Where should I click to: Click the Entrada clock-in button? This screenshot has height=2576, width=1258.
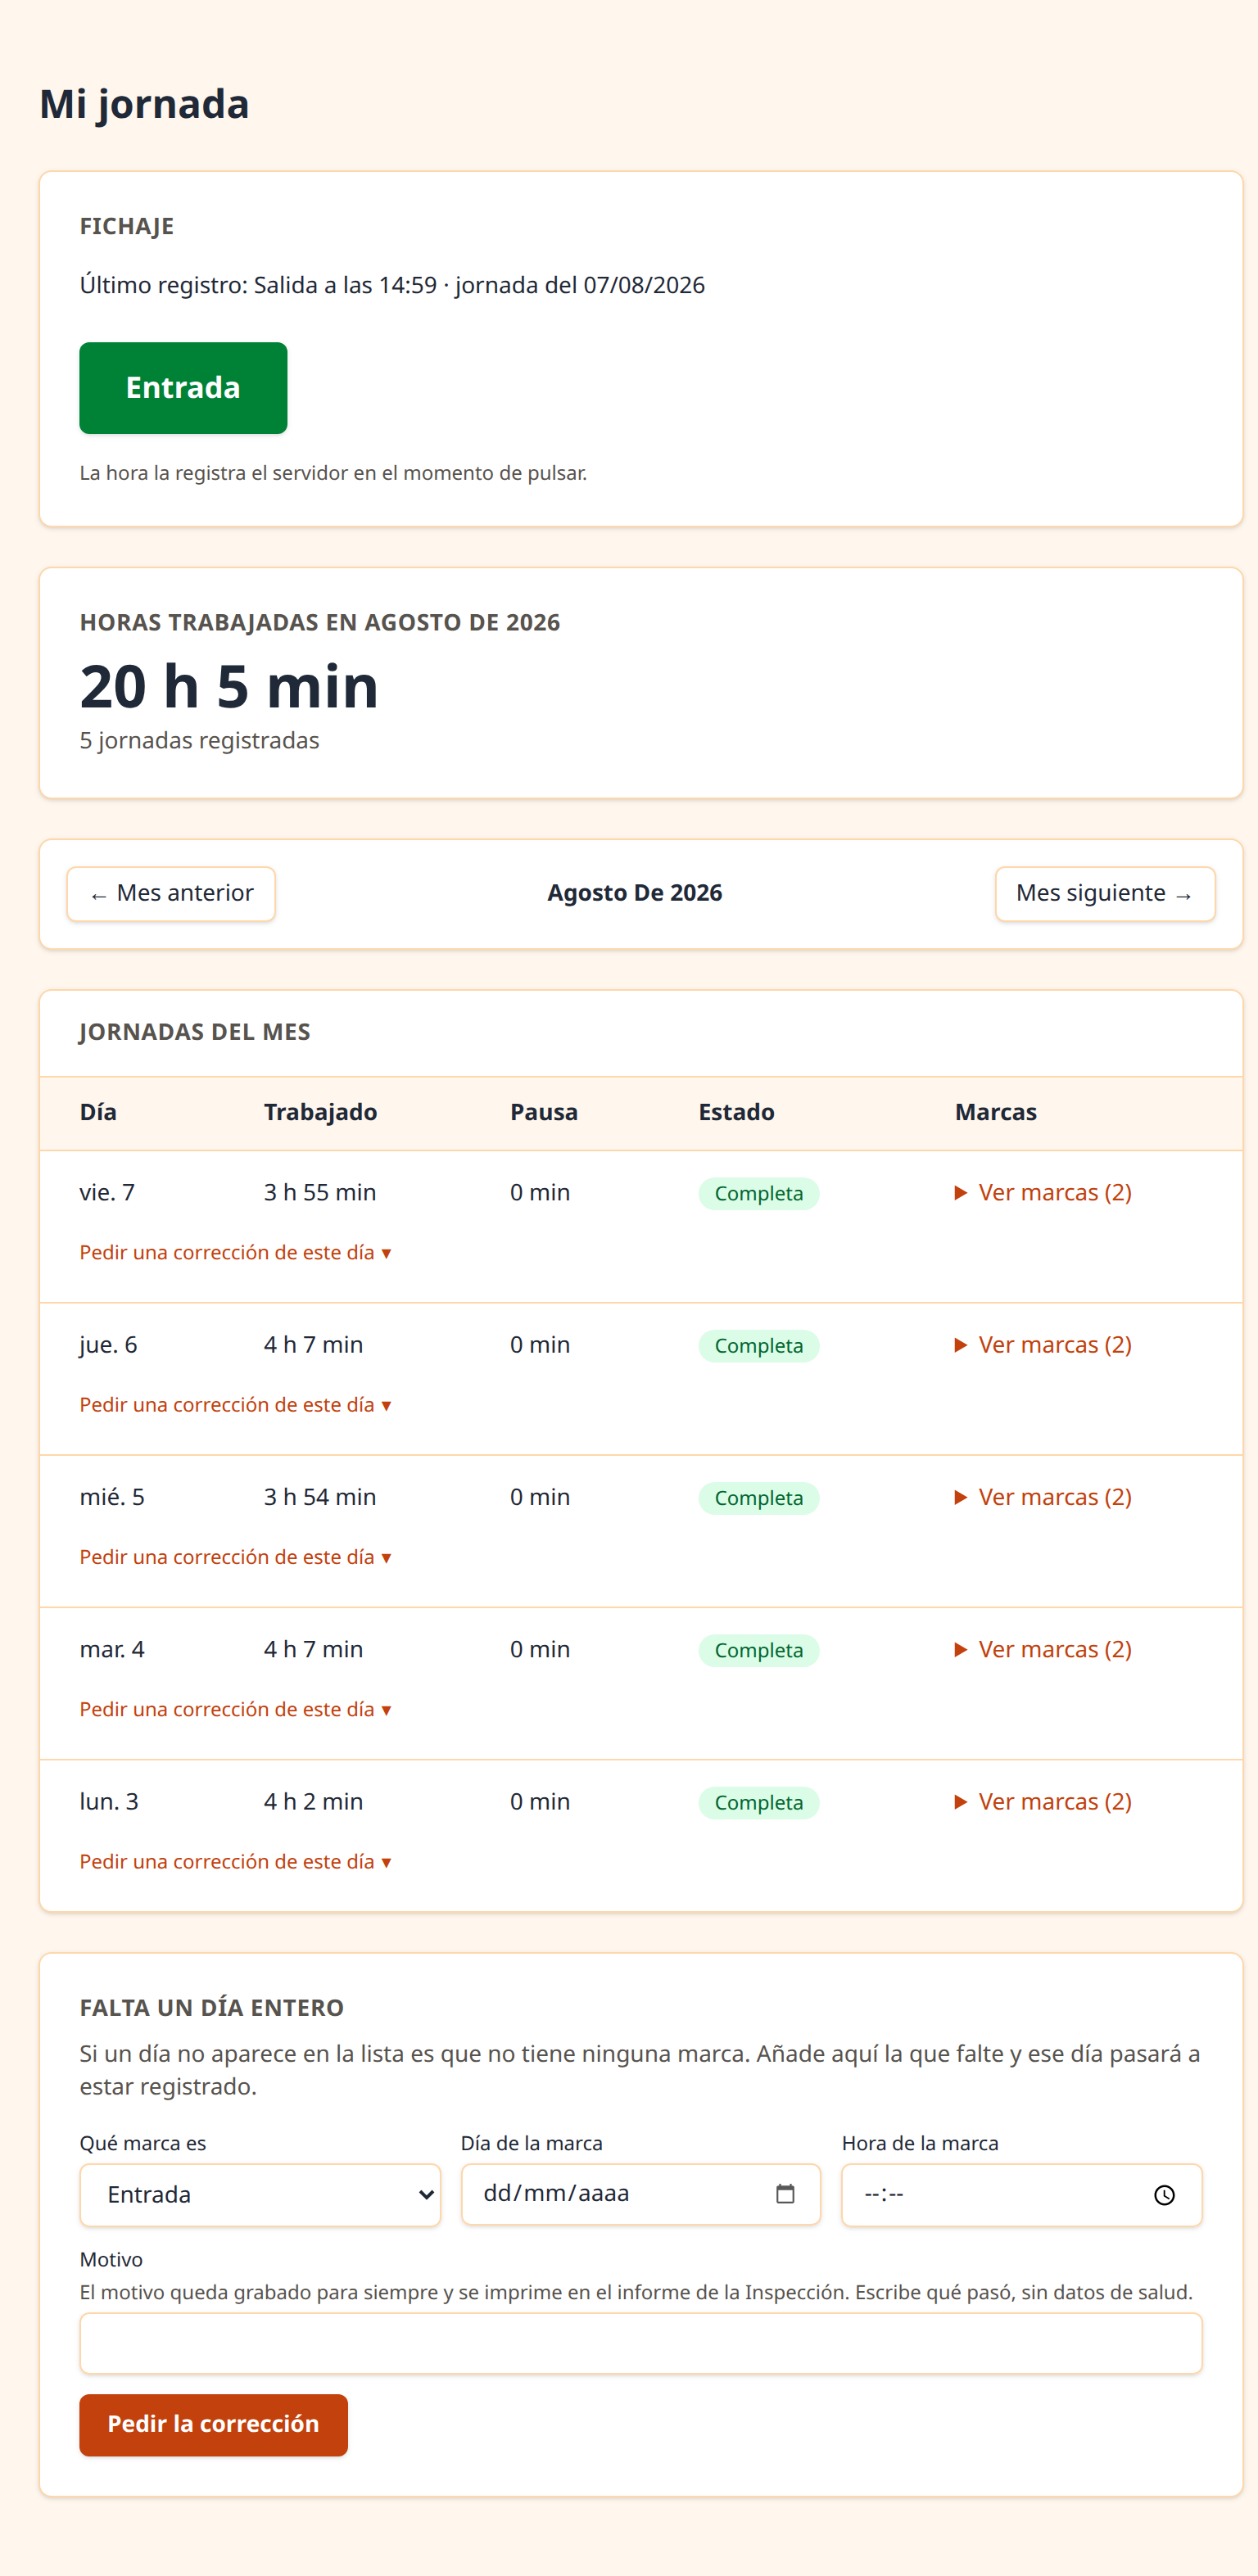[x=183, y=388]
